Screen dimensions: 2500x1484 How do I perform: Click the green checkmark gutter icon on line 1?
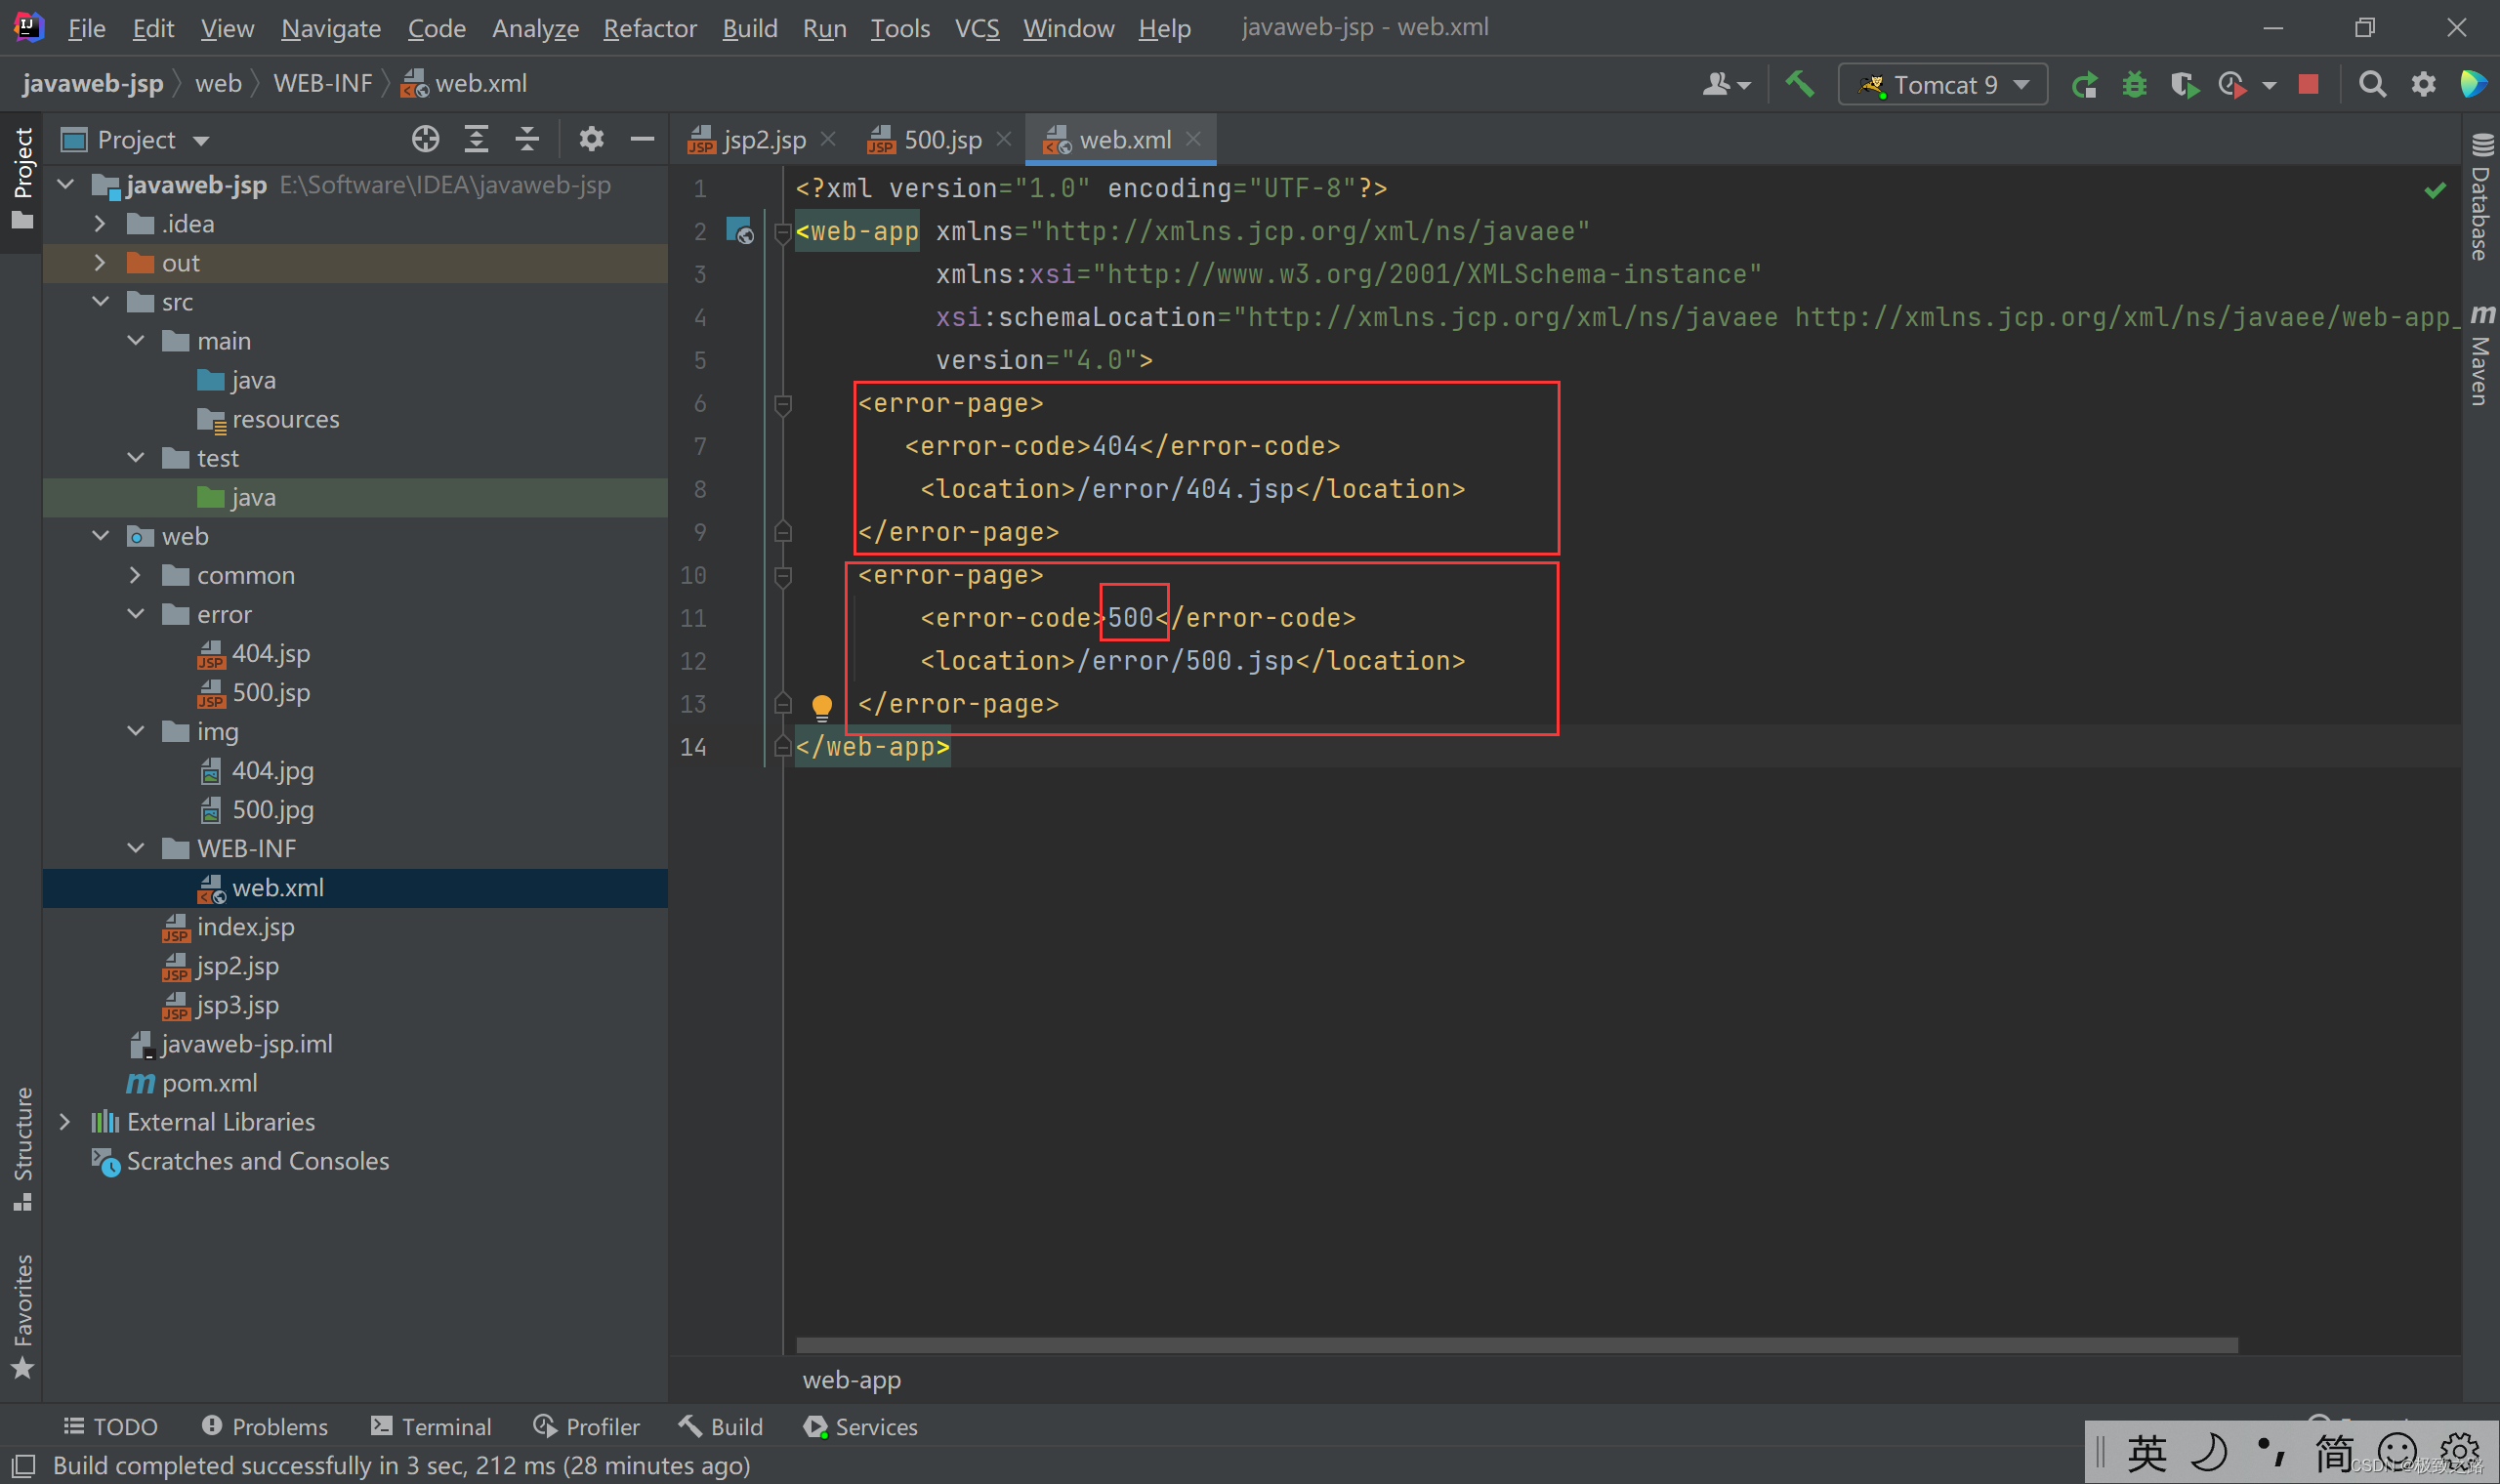[2438, 189]
